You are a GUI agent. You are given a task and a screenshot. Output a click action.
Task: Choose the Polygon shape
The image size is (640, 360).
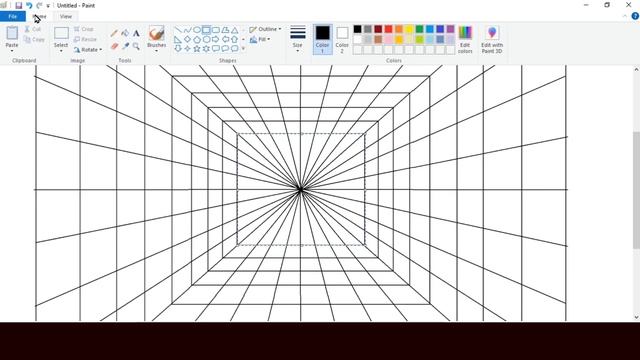point(225,30)
